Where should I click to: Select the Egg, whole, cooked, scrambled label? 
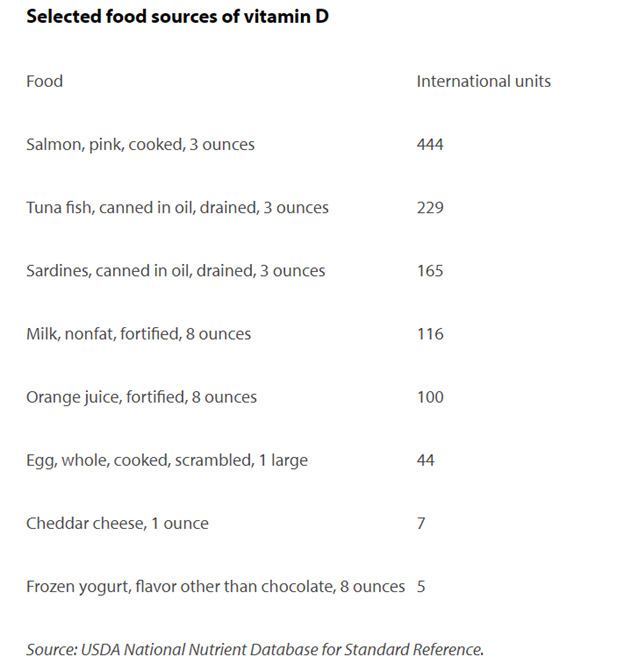[x=167, y=460]
